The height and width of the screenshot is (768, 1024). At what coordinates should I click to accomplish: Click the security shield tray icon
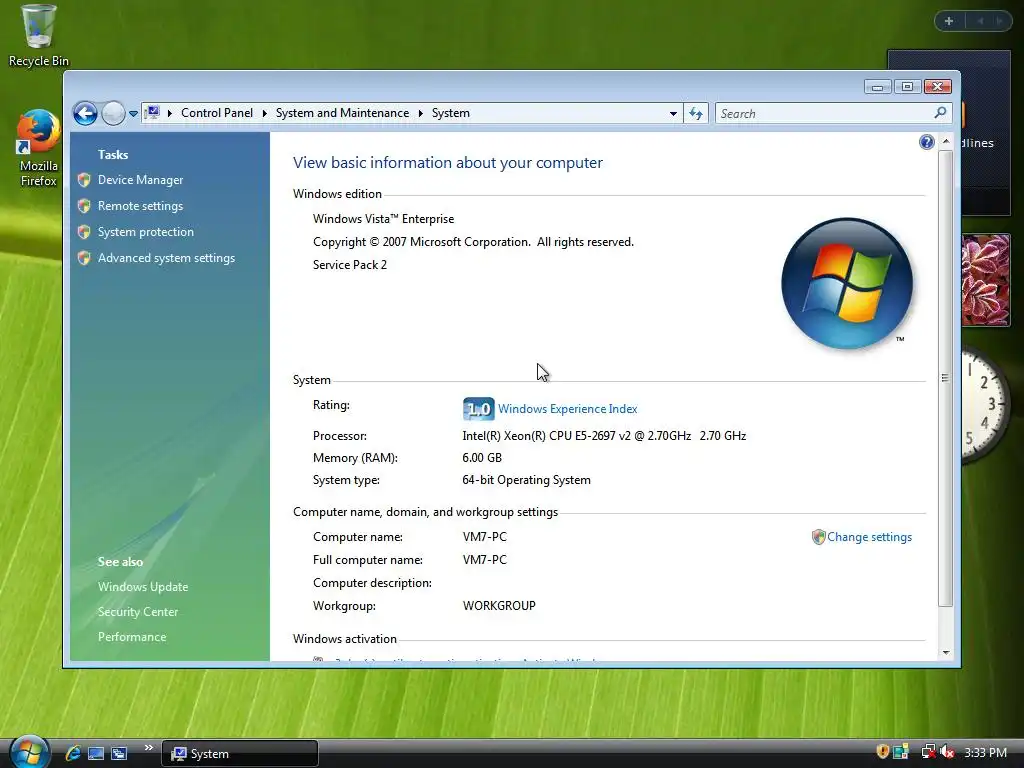[882, 752]
